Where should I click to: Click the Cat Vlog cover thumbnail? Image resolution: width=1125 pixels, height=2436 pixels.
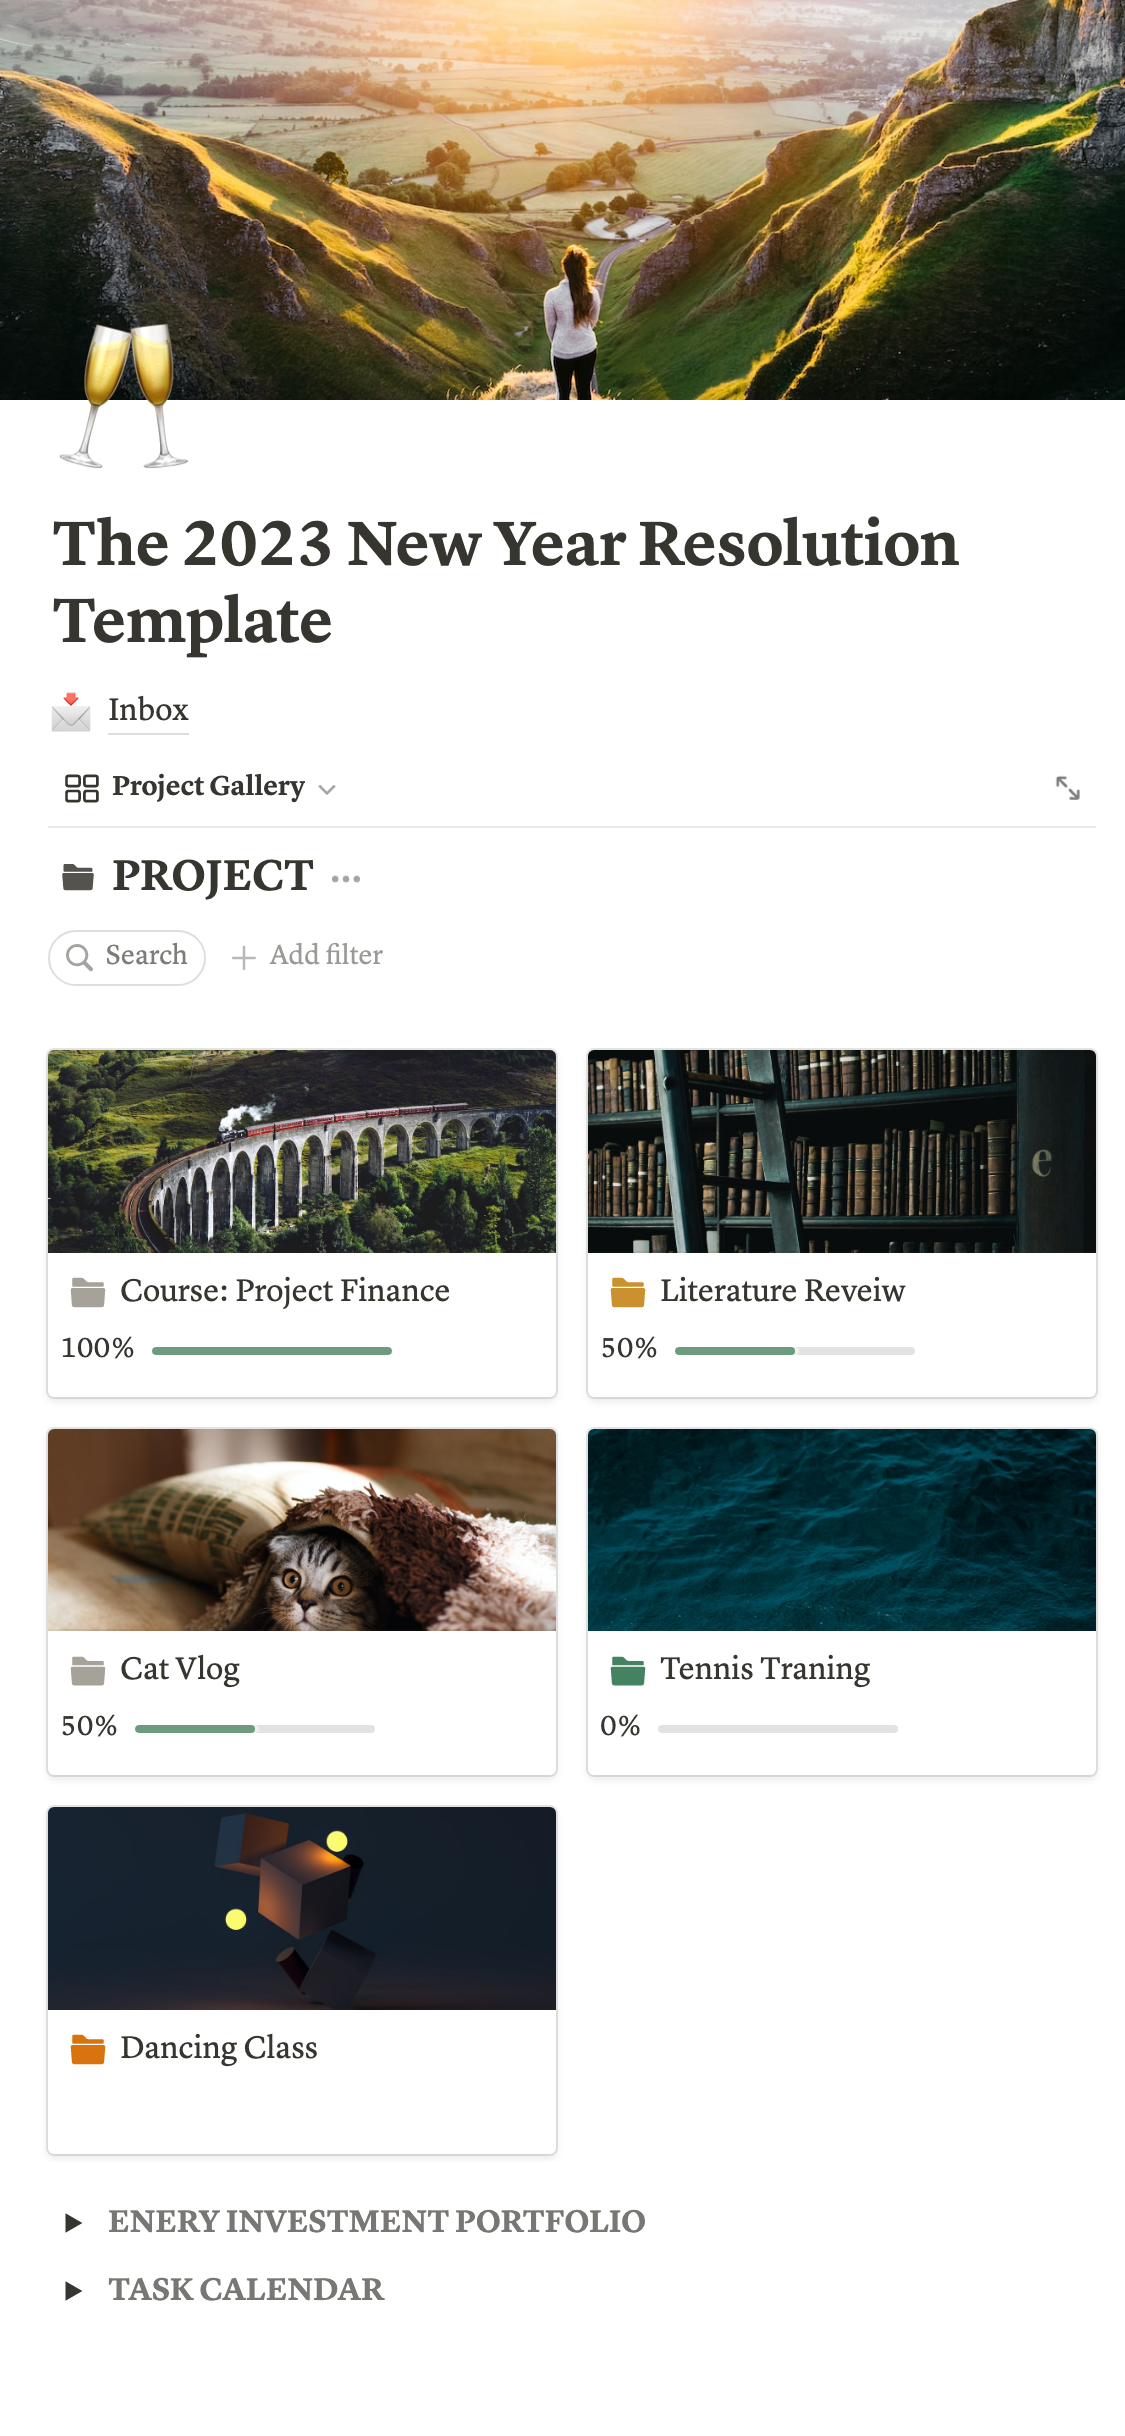coord(302,1530)
